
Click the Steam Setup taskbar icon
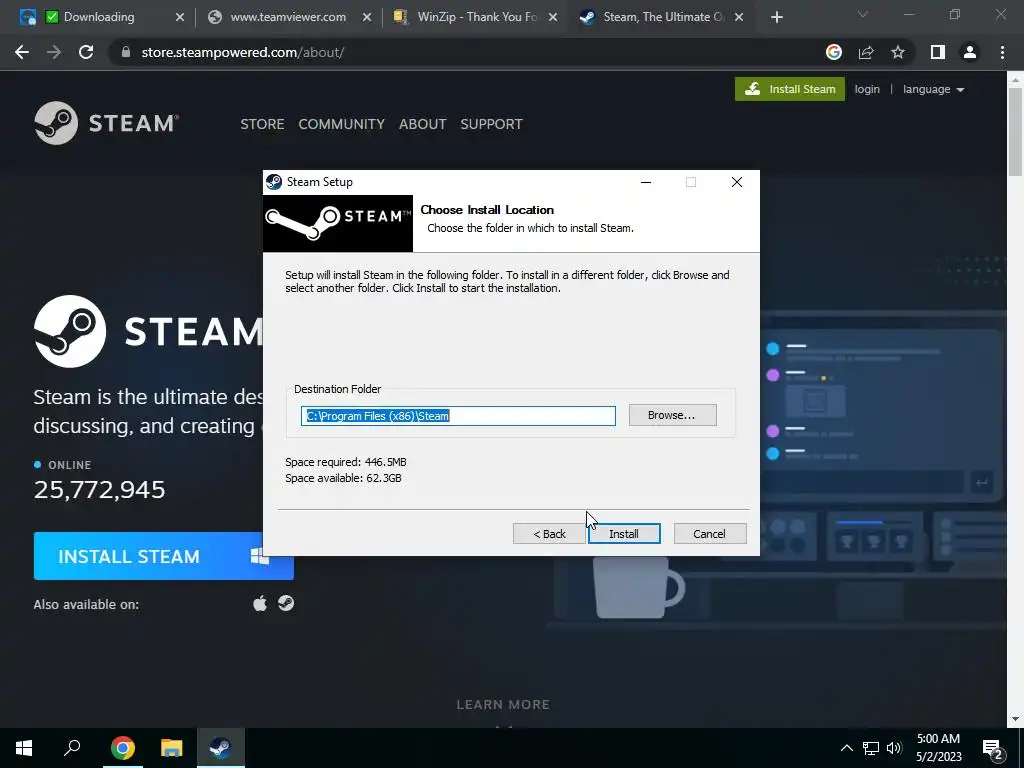[221, 748]
